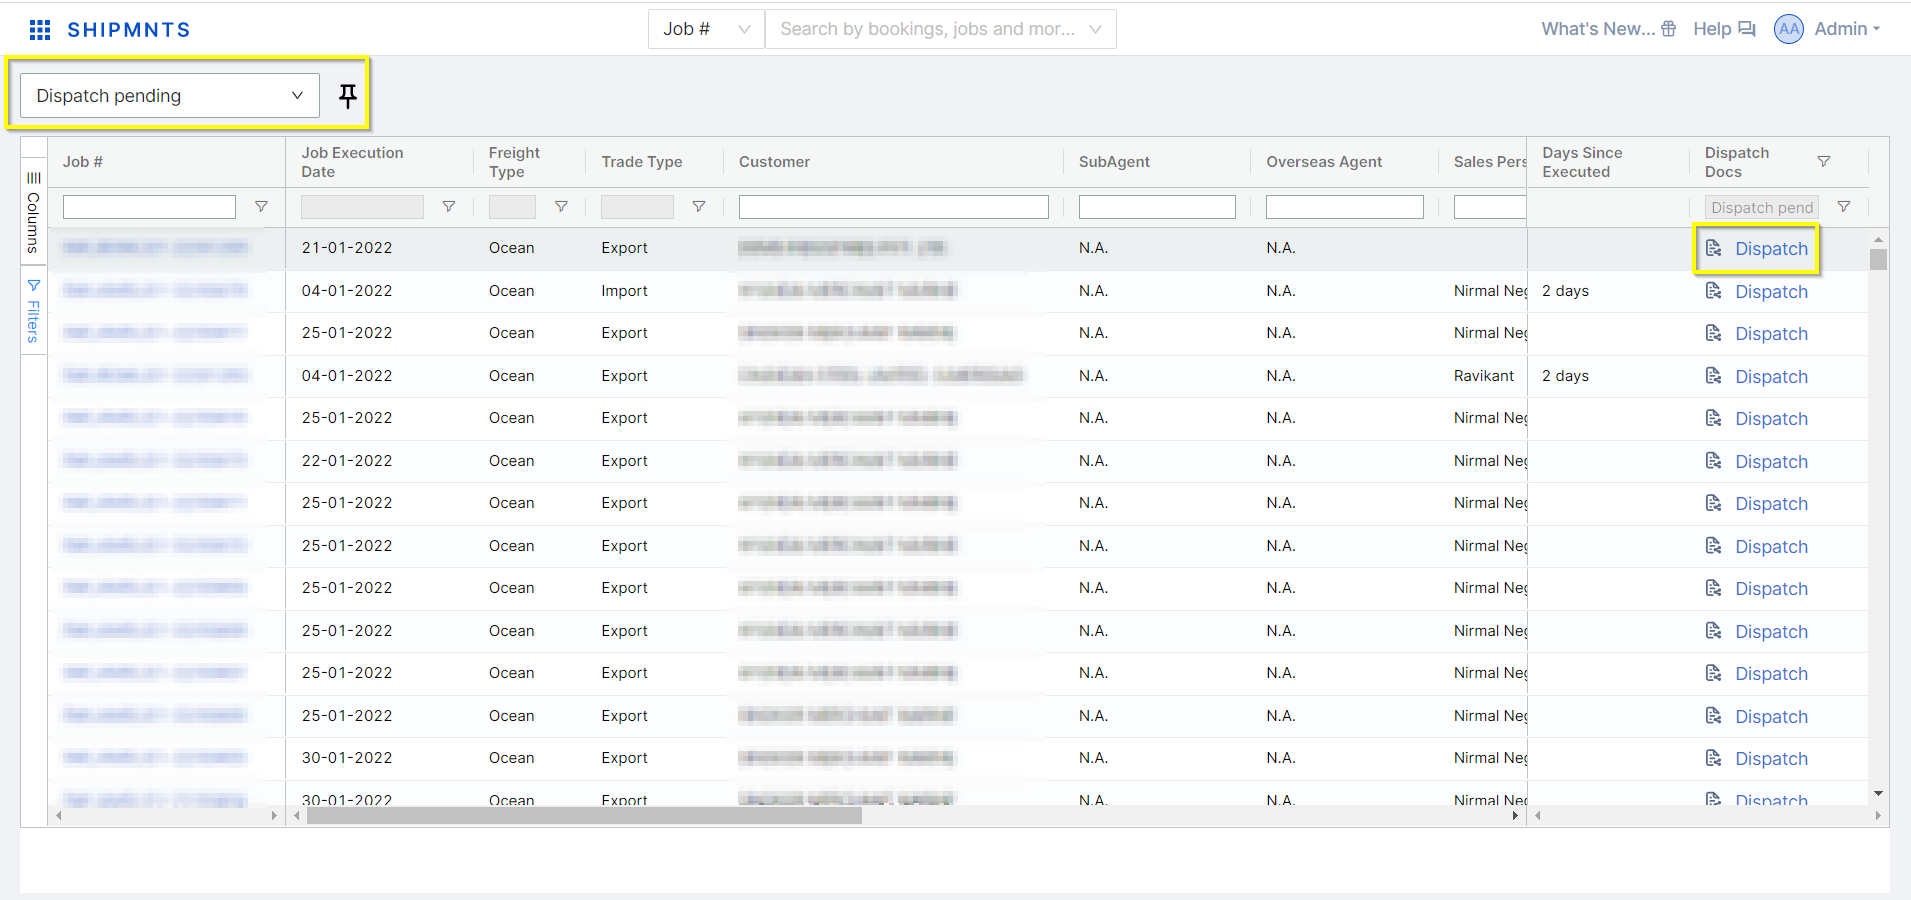Viewport: 1911px width, 900px height.
Task: Click the Job # filter input
Action: click(x=149, y=207)
